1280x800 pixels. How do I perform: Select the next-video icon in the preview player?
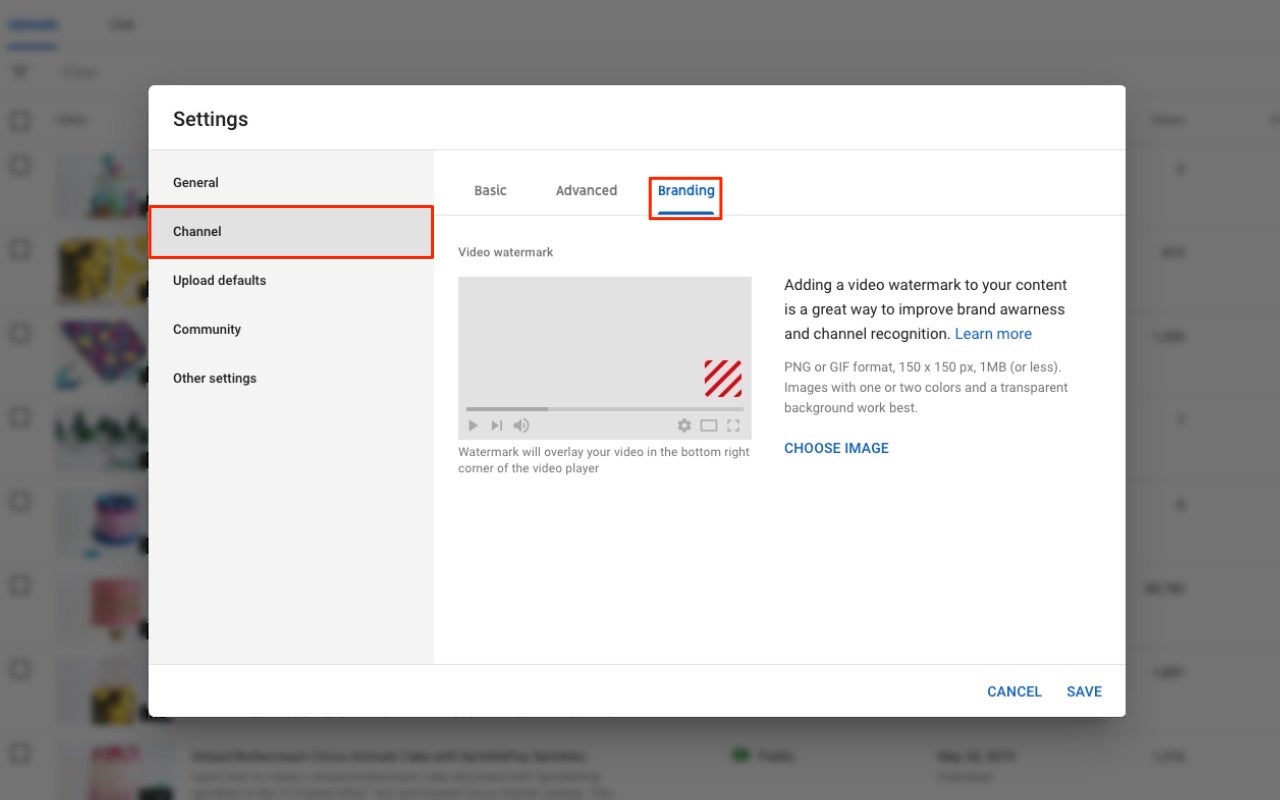coord(497,425)
